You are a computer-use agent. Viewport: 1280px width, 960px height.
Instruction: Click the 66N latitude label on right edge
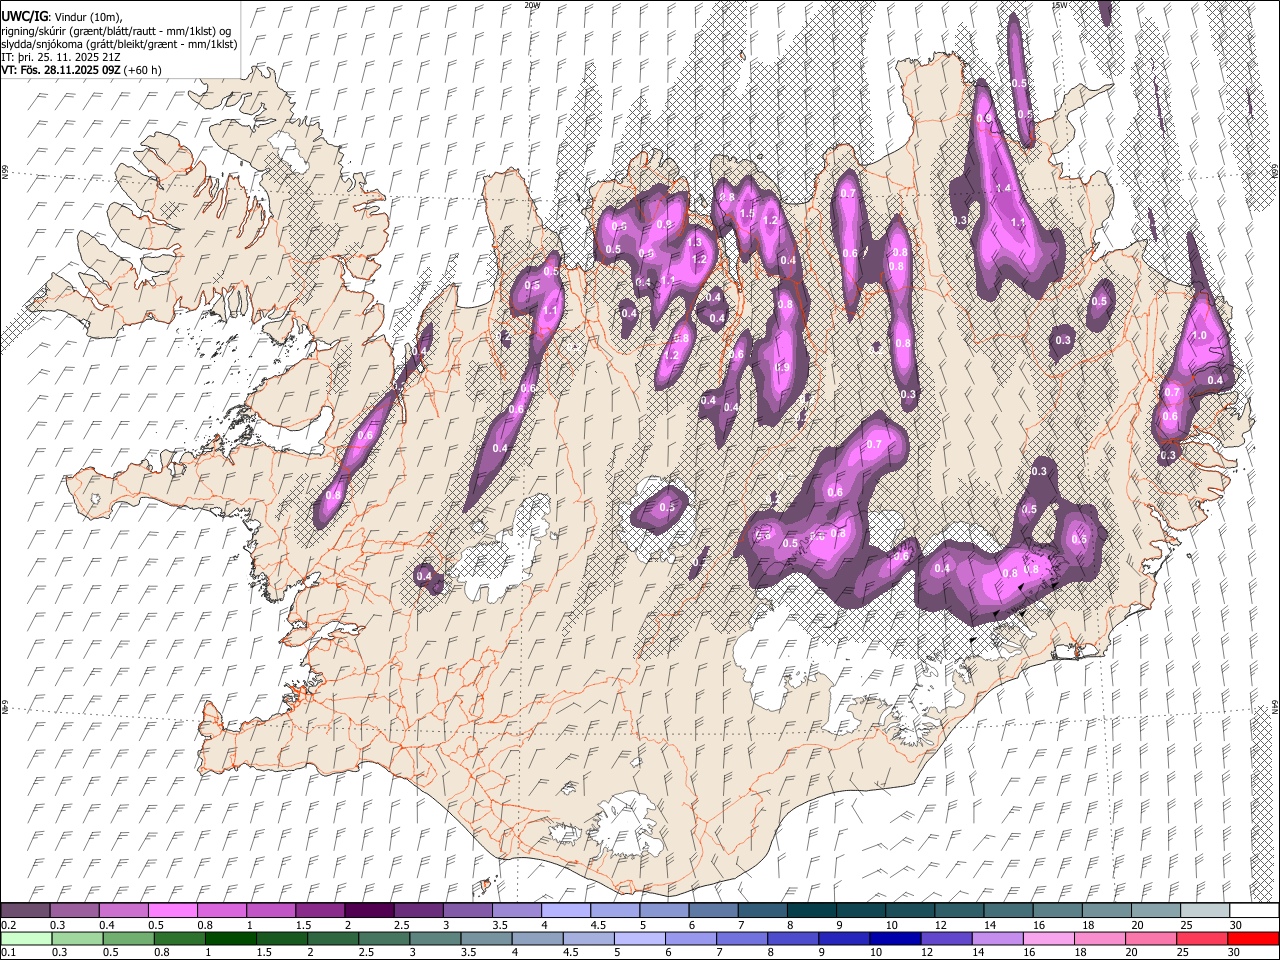click(1275, 172)
